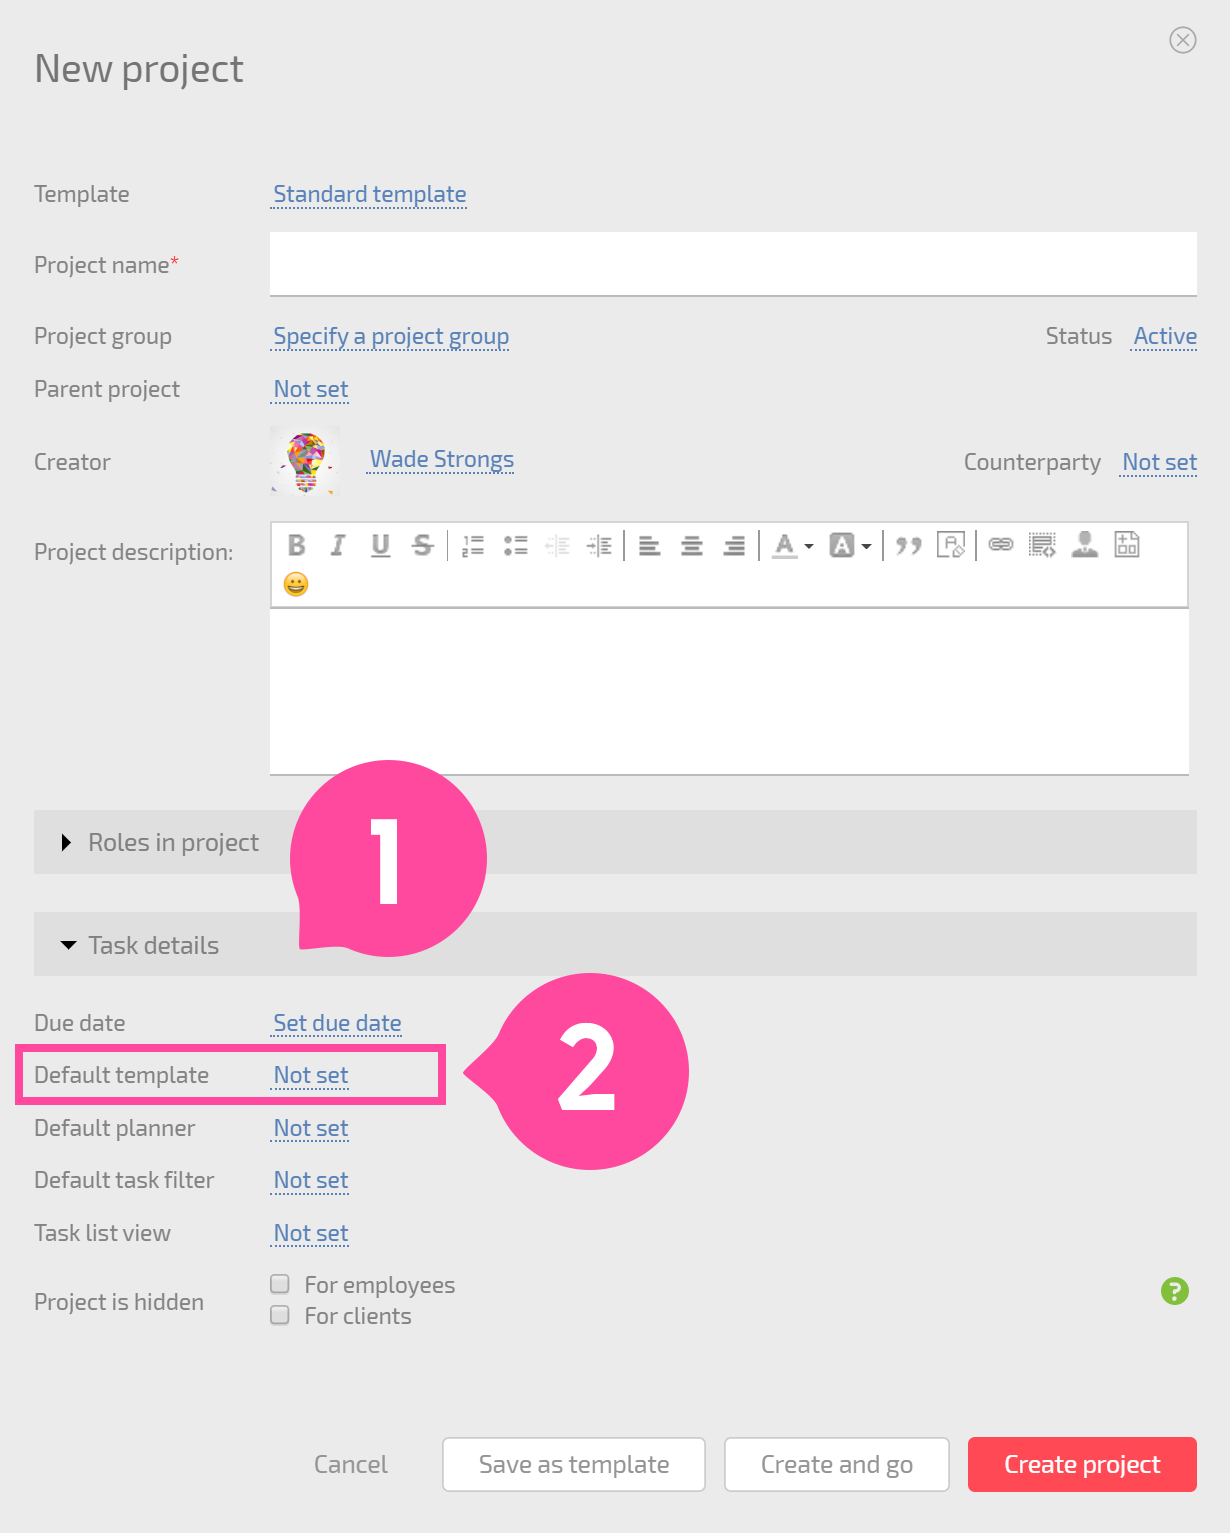Focus the Project name input field

point(733,264)
